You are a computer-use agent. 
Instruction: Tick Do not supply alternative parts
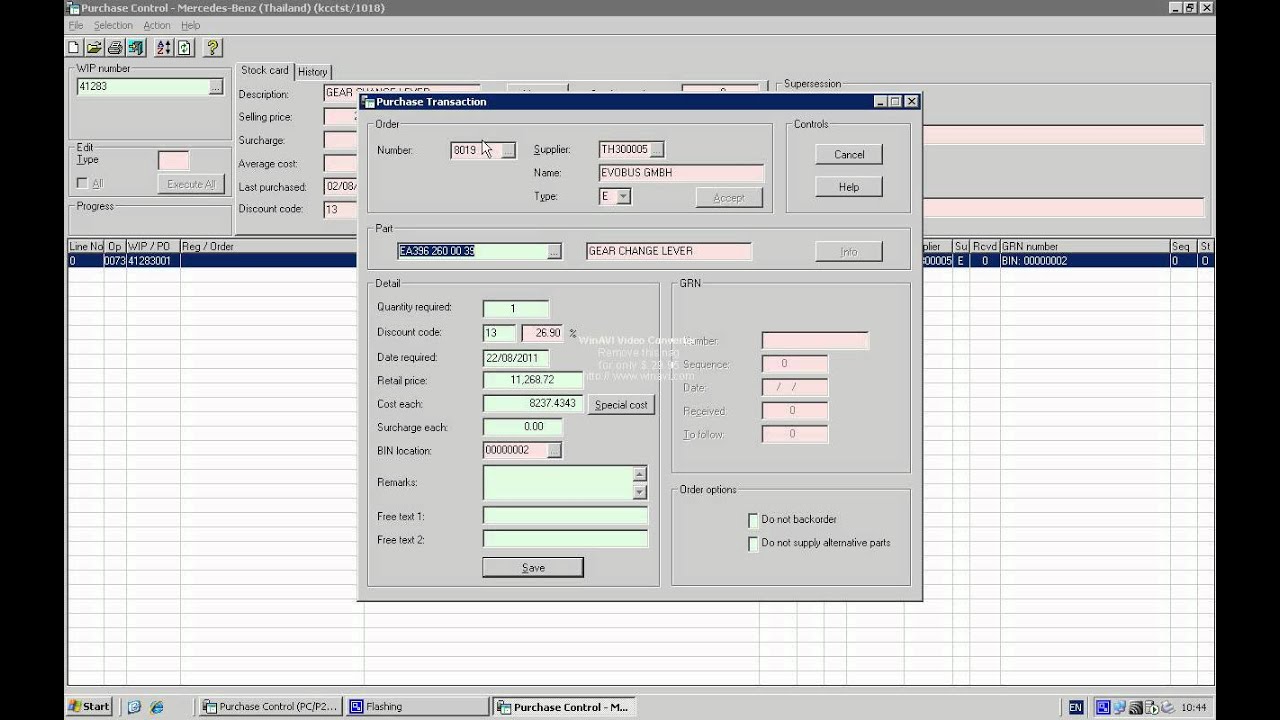pyautogui.click(x=753, y=543)
